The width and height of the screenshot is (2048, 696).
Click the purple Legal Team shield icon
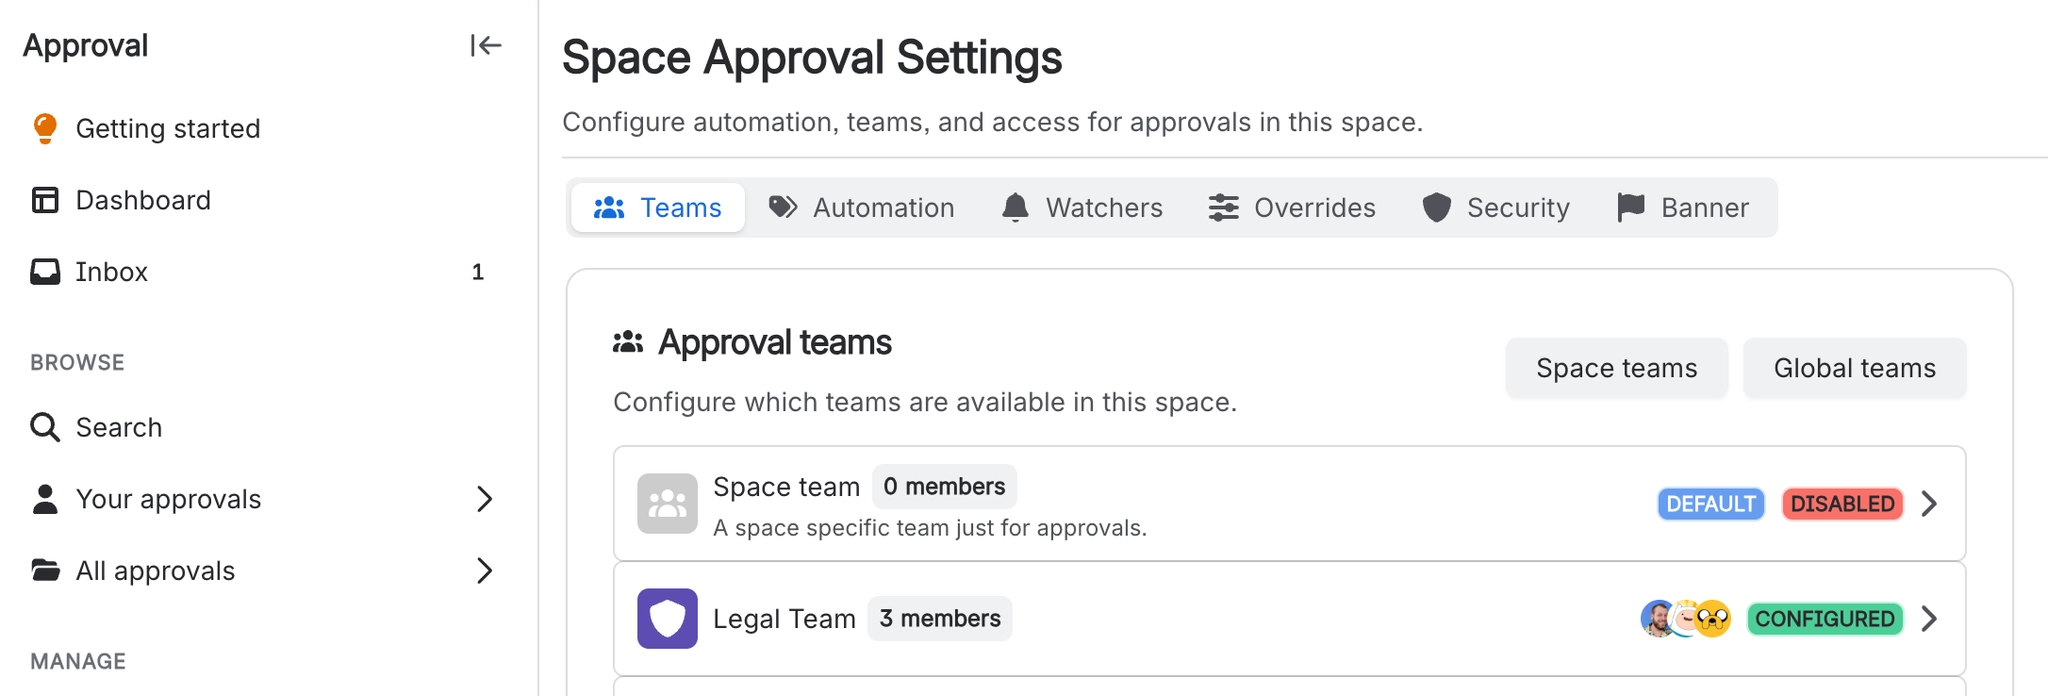[x=667, y=618]
